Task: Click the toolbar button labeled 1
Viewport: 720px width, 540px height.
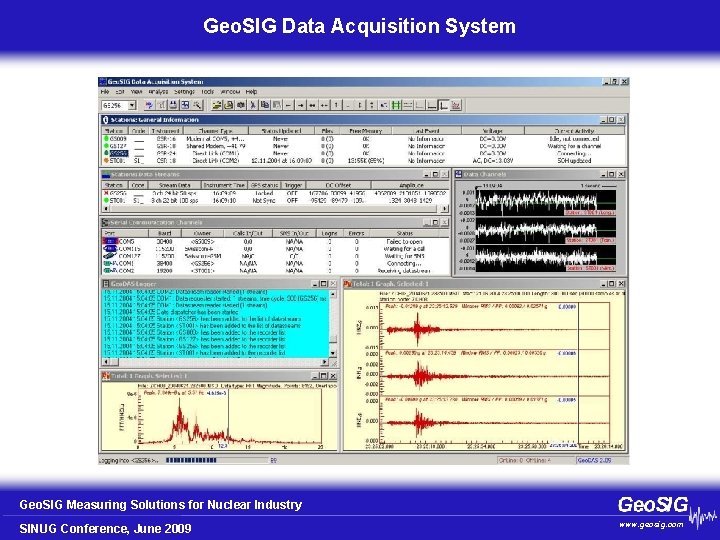Action: [x=336, y=105]
